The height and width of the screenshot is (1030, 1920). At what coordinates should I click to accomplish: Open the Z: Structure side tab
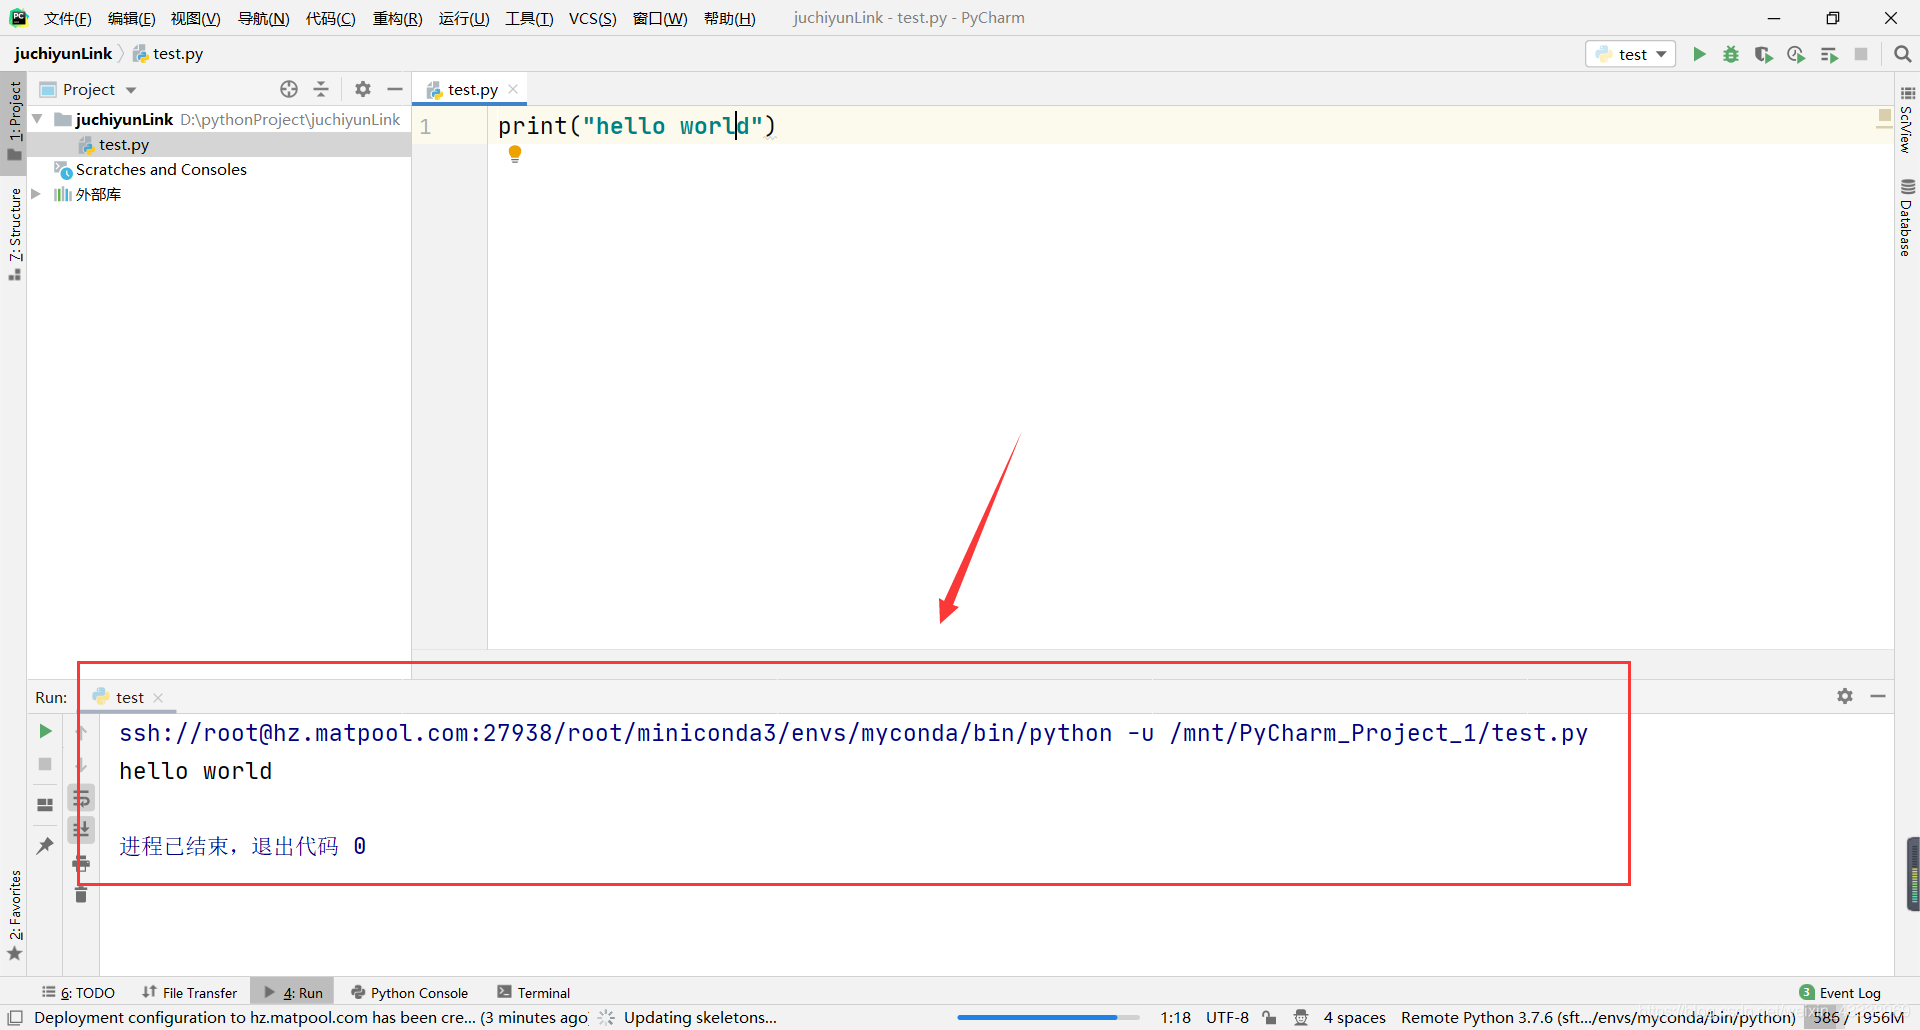click(14, 234)
